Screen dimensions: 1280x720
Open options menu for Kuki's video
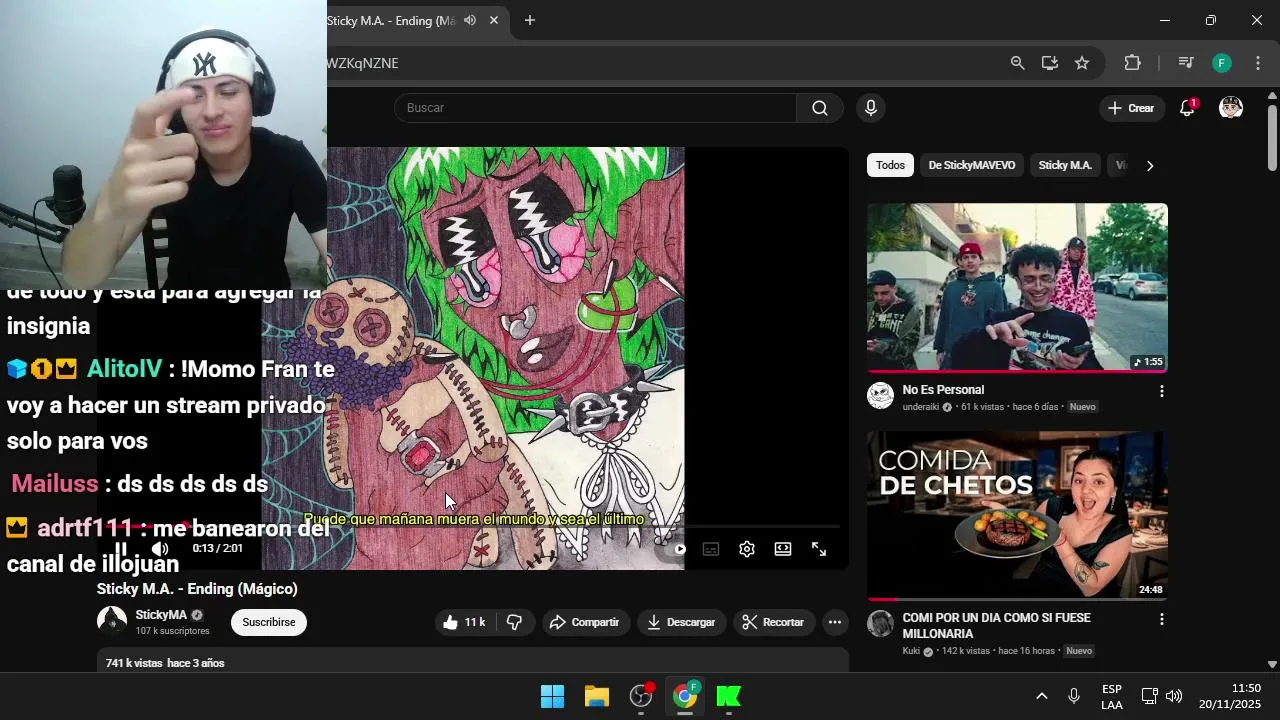click(x=1161, y=620)
